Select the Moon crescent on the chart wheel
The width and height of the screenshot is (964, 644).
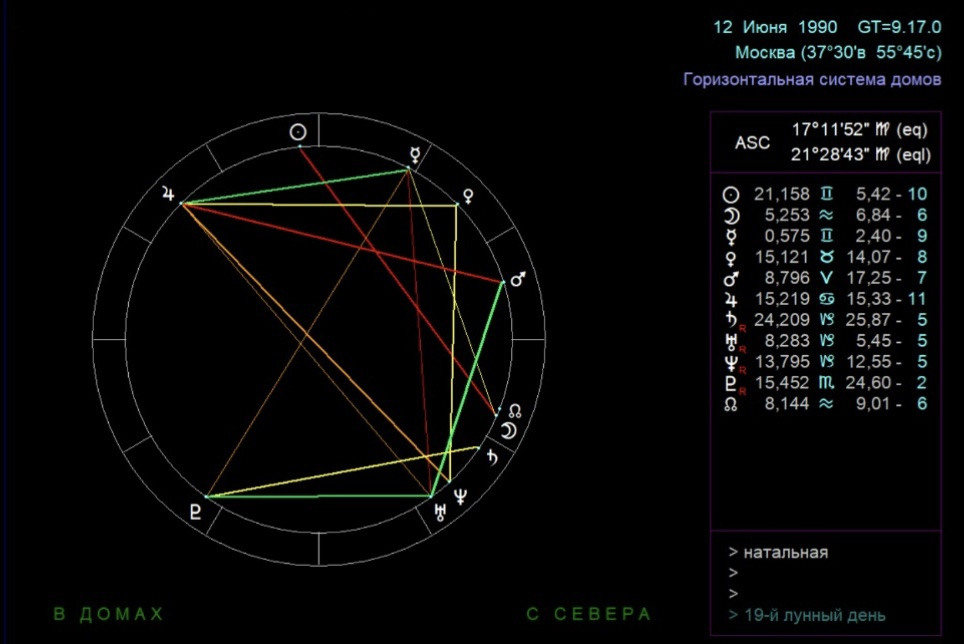point(509,431)
